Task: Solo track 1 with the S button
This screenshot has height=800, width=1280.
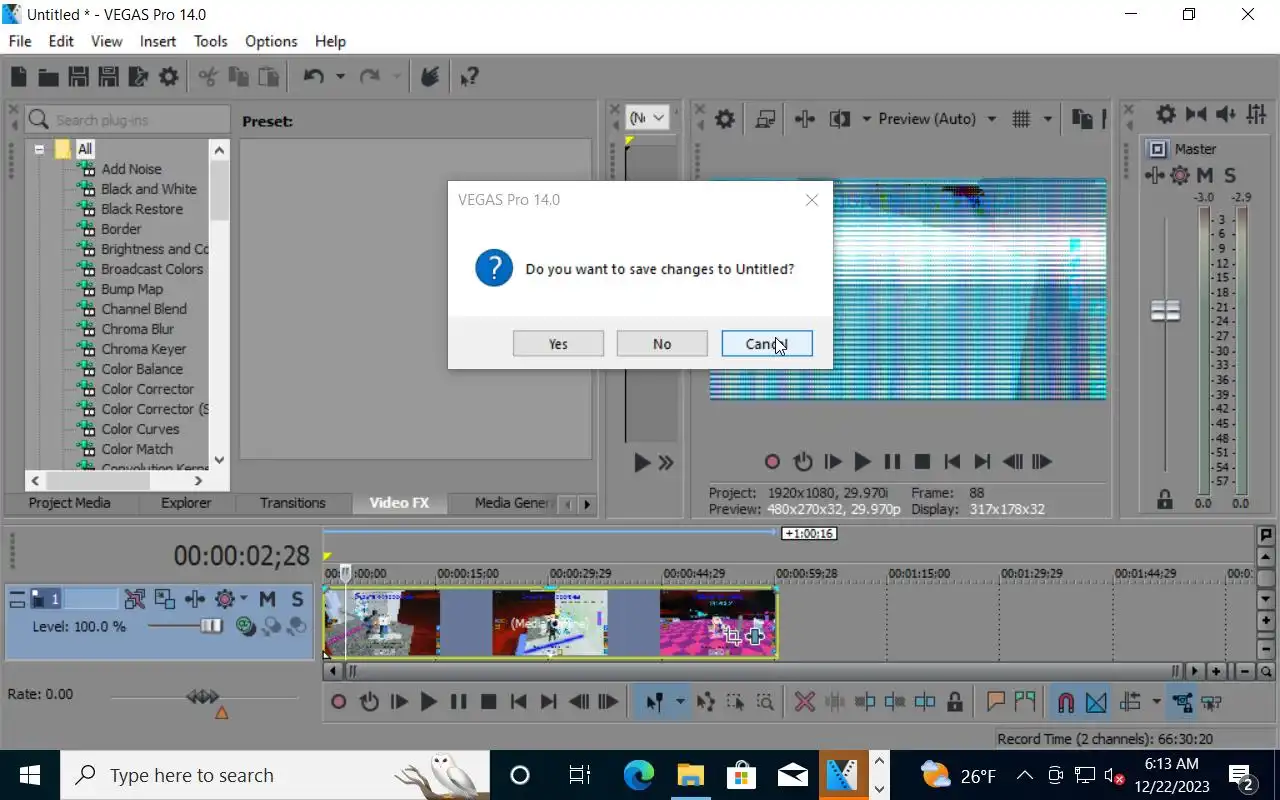Action: [x=297, y=599]
